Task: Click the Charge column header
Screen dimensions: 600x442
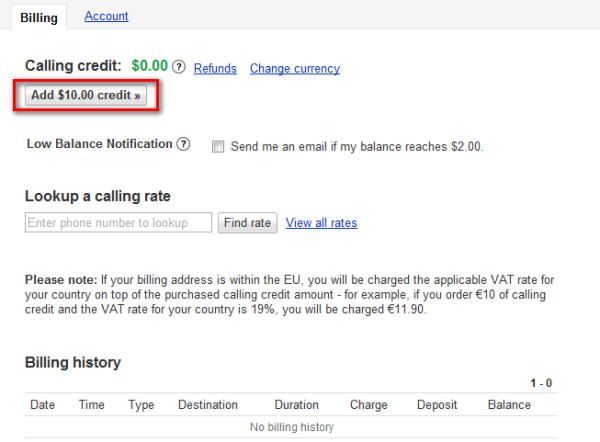Action: (369, 405)
